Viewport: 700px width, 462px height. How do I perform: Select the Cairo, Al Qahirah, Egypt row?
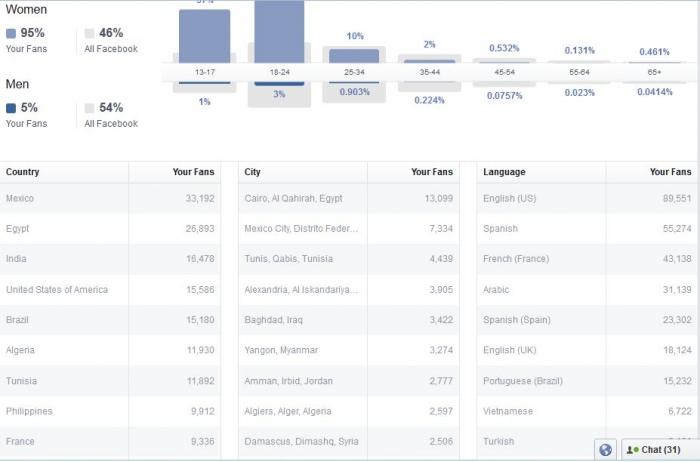tap(349, 198)
